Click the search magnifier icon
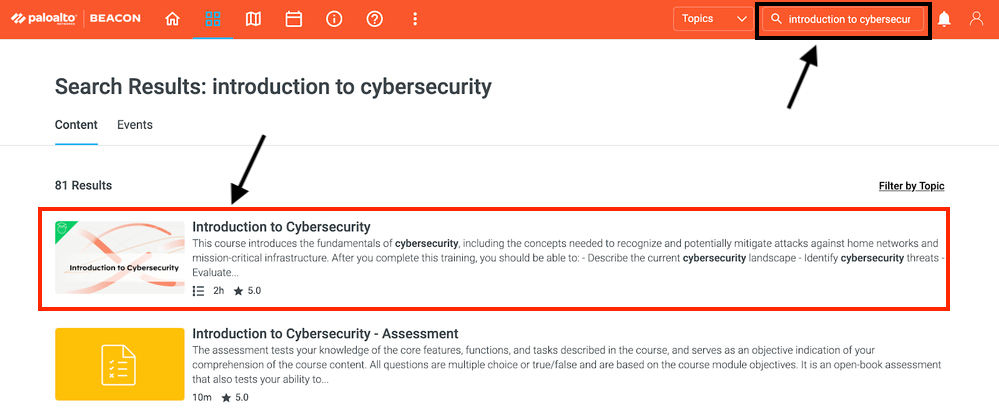The image size is (999, 416). tap(776, 19)
